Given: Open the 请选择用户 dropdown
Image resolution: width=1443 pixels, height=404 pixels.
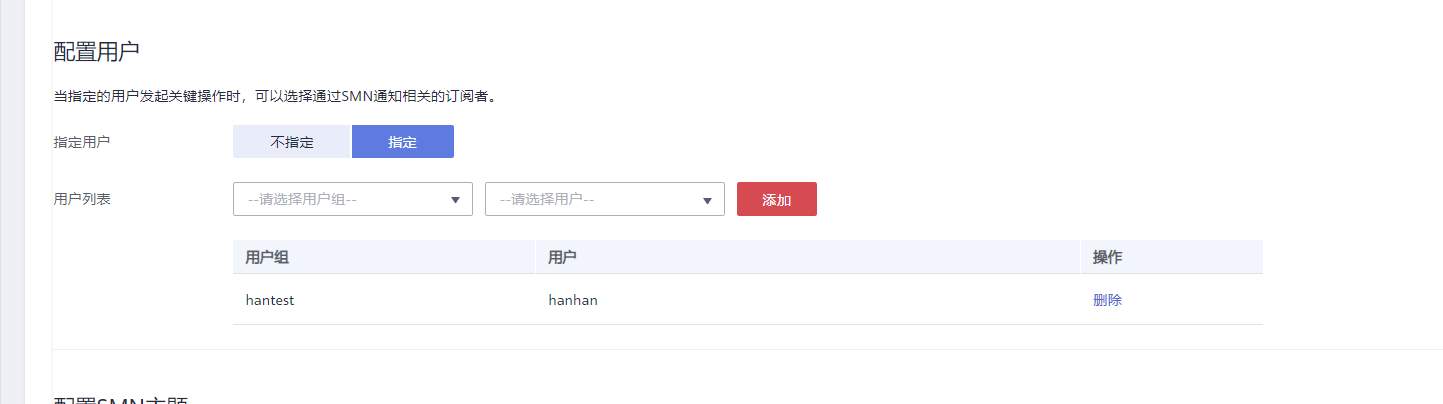Looking at the screenshot, I should (605, 199).
